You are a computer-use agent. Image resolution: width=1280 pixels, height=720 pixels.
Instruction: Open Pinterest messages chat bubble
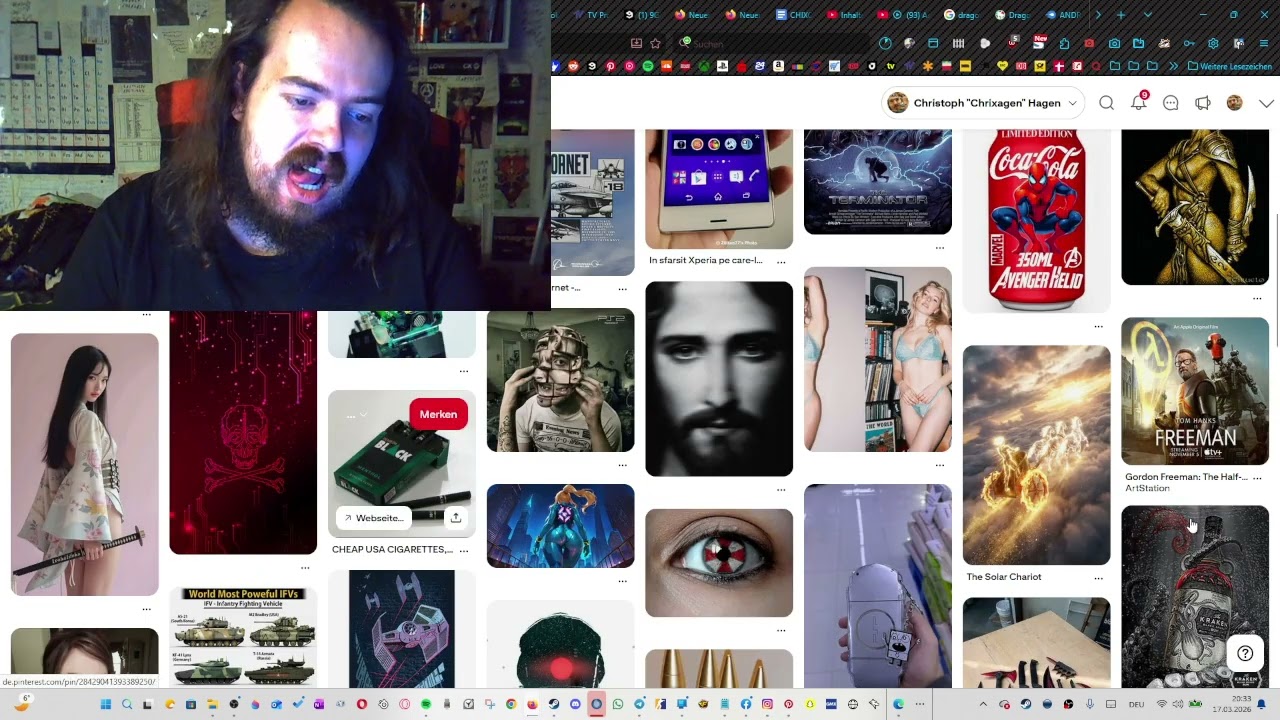coord(1171,103)
